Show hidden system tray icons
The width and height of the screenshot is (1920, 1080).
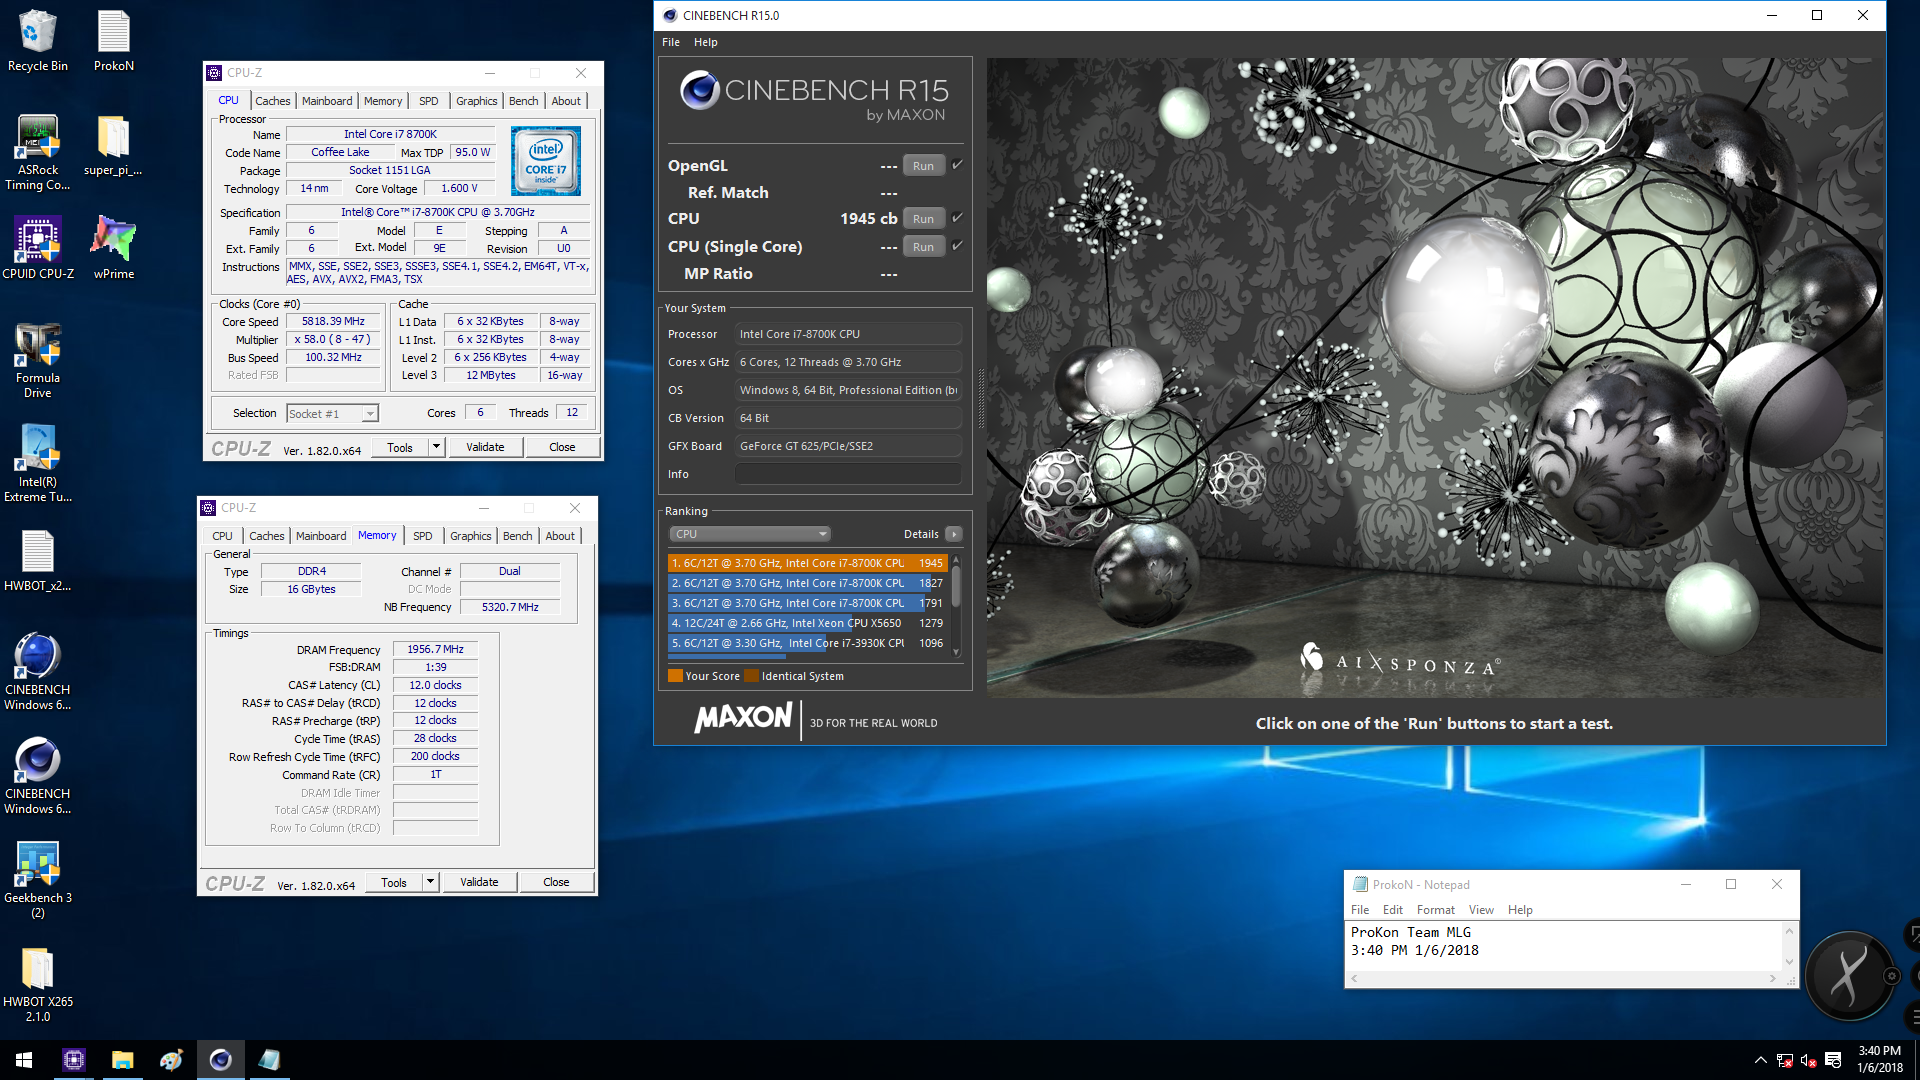coord(1760,1061)
